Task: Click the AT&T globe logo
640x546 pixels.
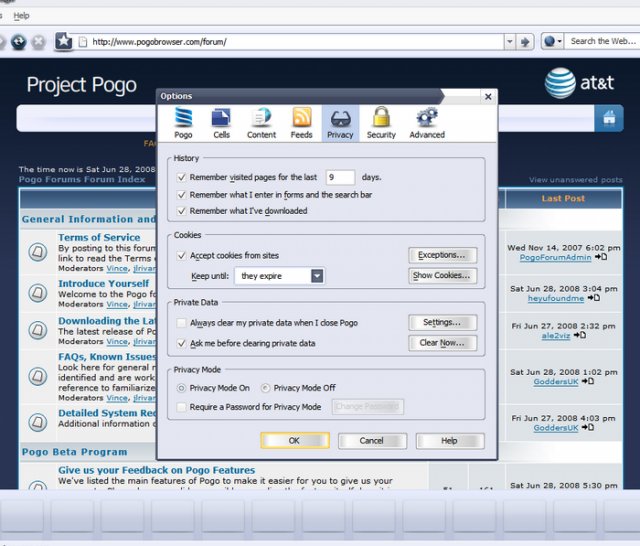Action: (560, 83)
